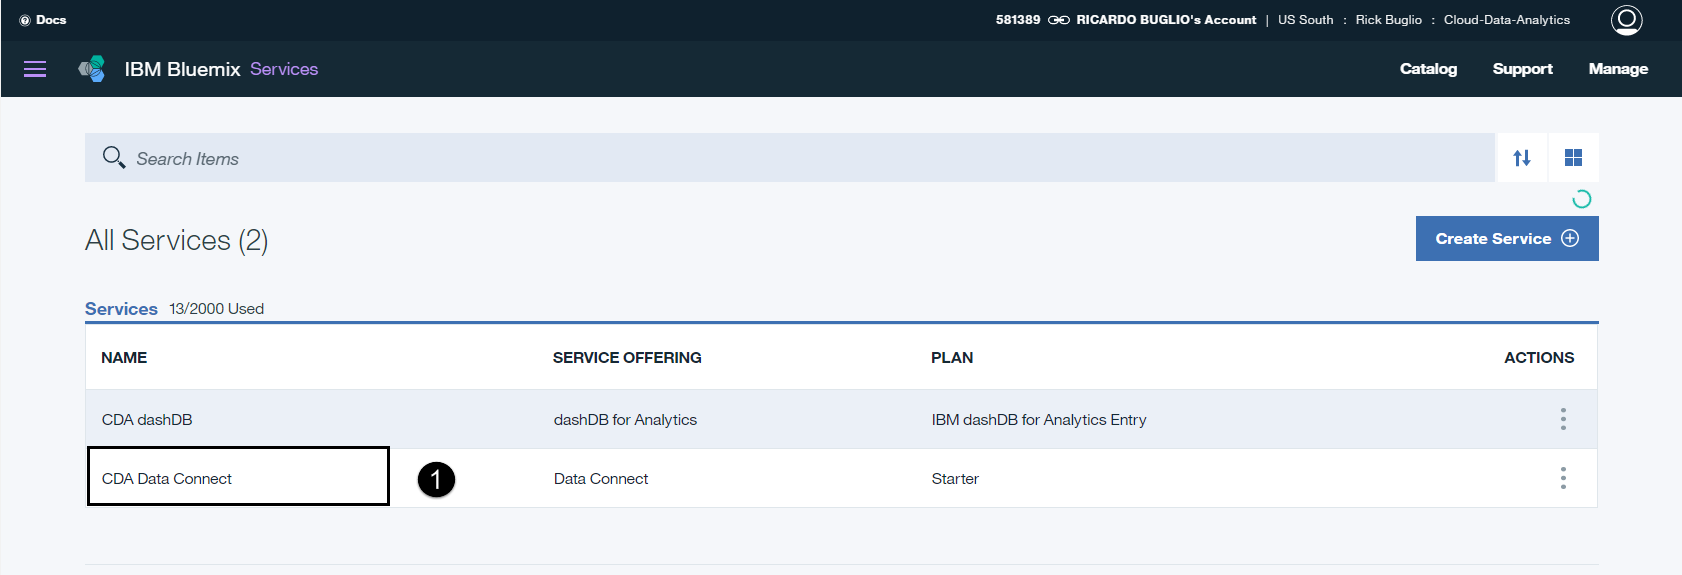This screenshot has height=575, width=1682.
Task: Click the All Services (2) heading
Action: click(x=176, y=241)
